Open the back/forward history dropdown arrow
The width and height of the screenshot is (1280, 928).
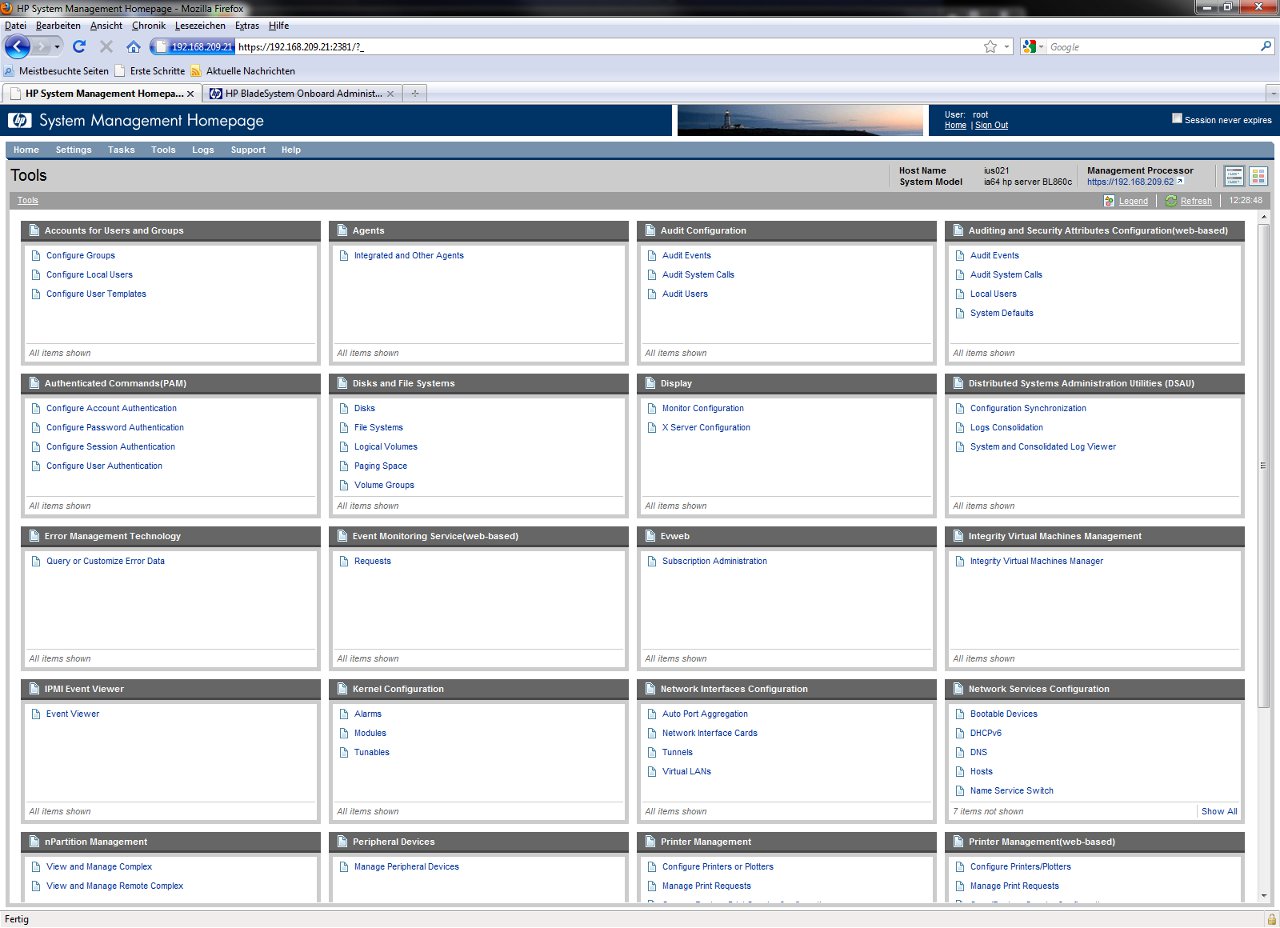coord(58,47)
